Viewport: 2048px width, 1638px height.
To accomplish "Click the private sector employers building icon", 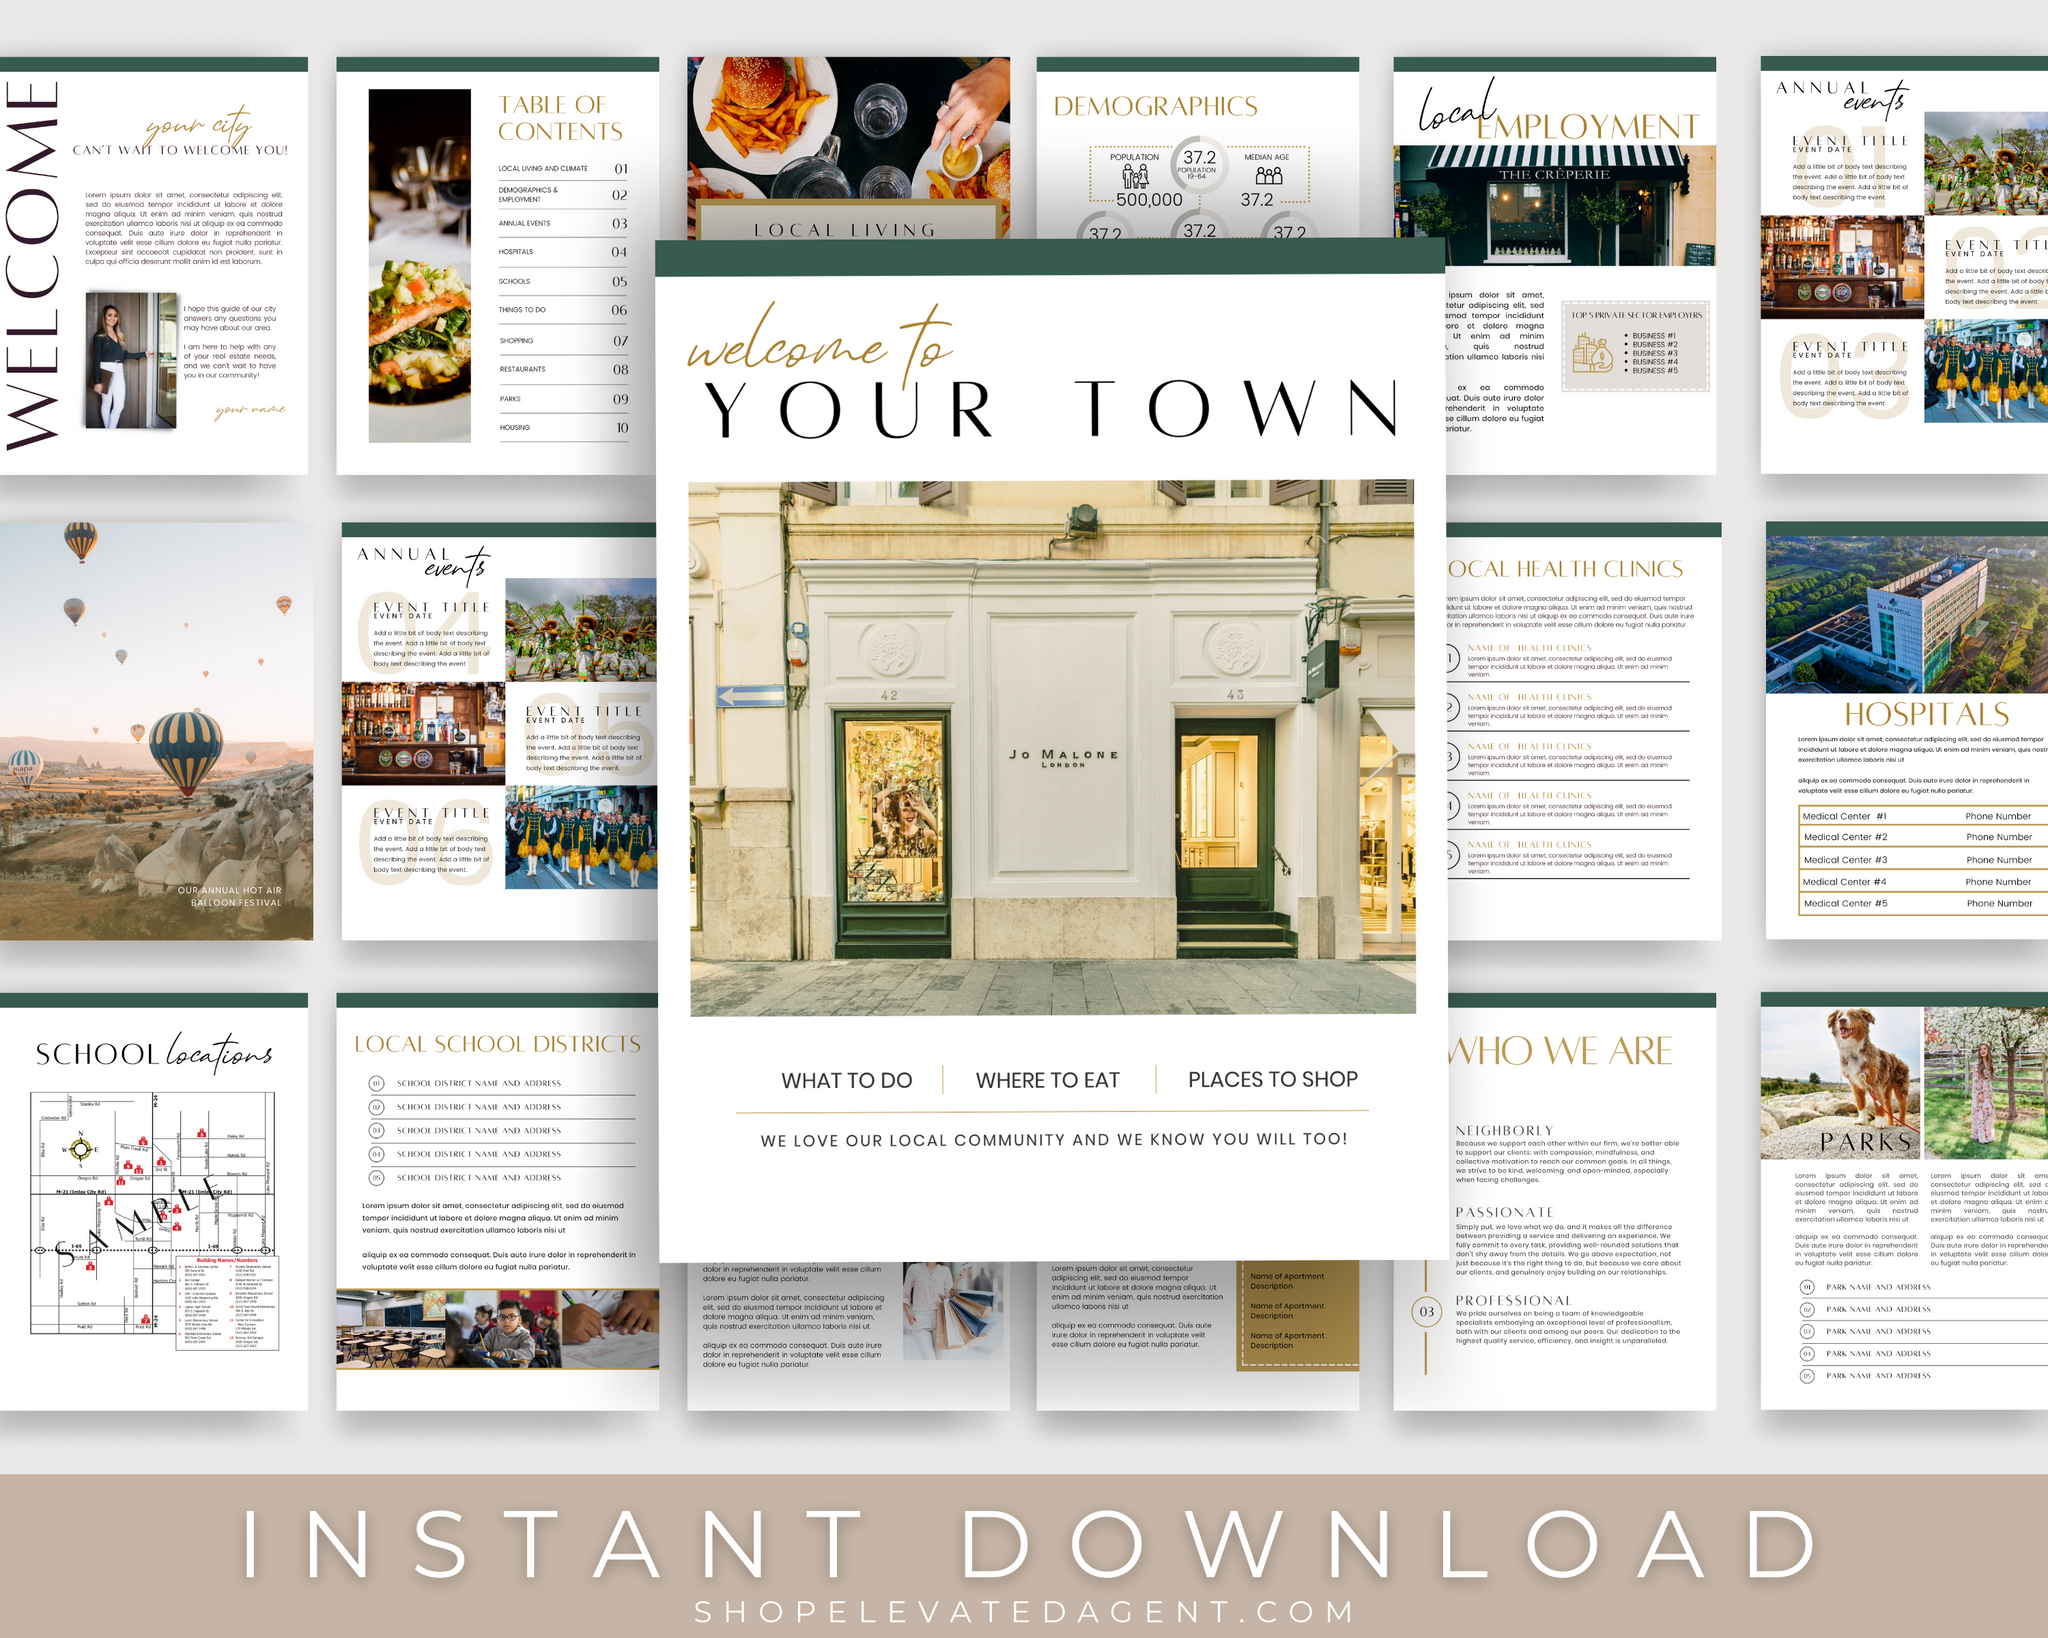I will 1592,353.
